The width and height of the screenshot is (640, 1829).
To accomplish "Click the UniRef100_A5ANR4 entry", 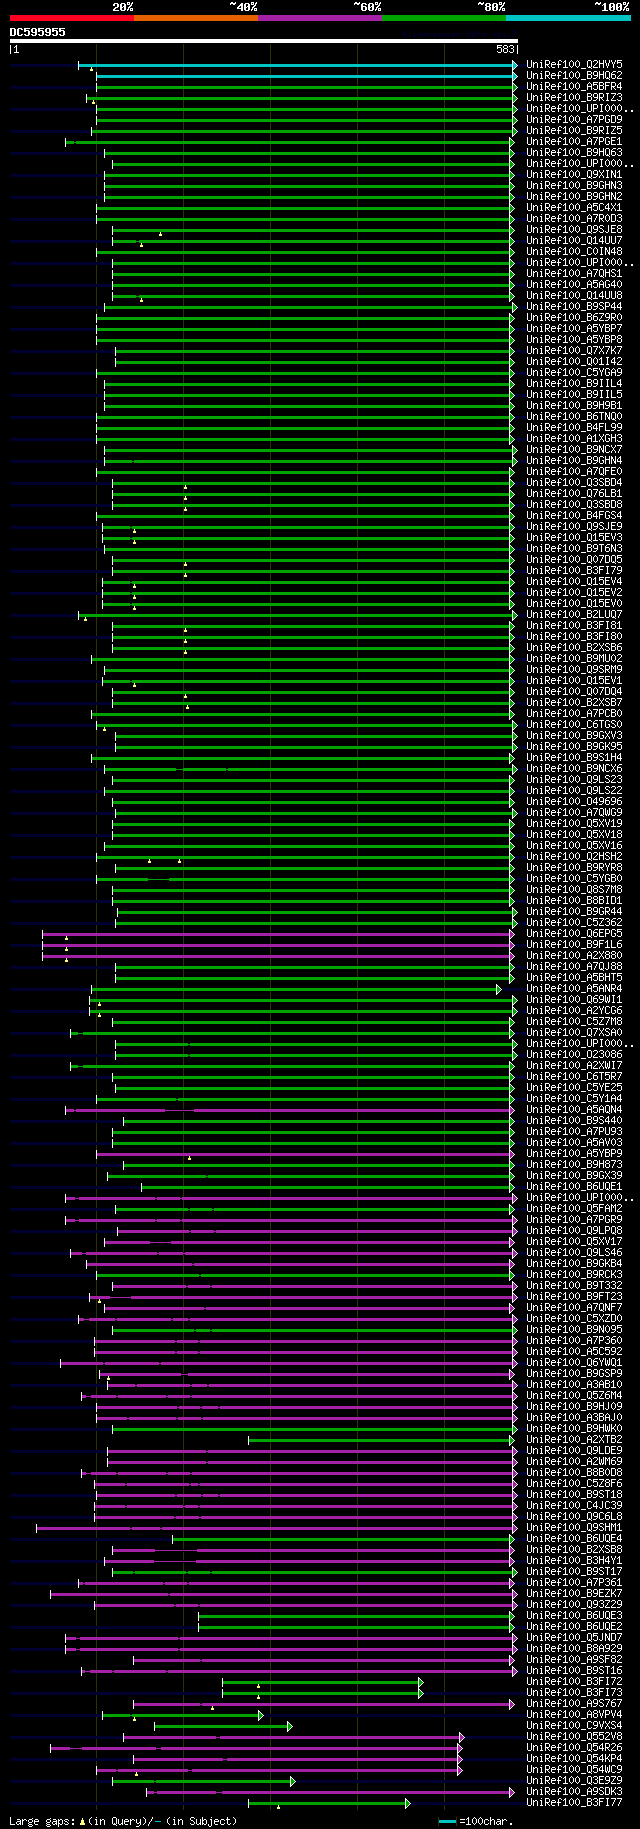I will coord(574,989).
